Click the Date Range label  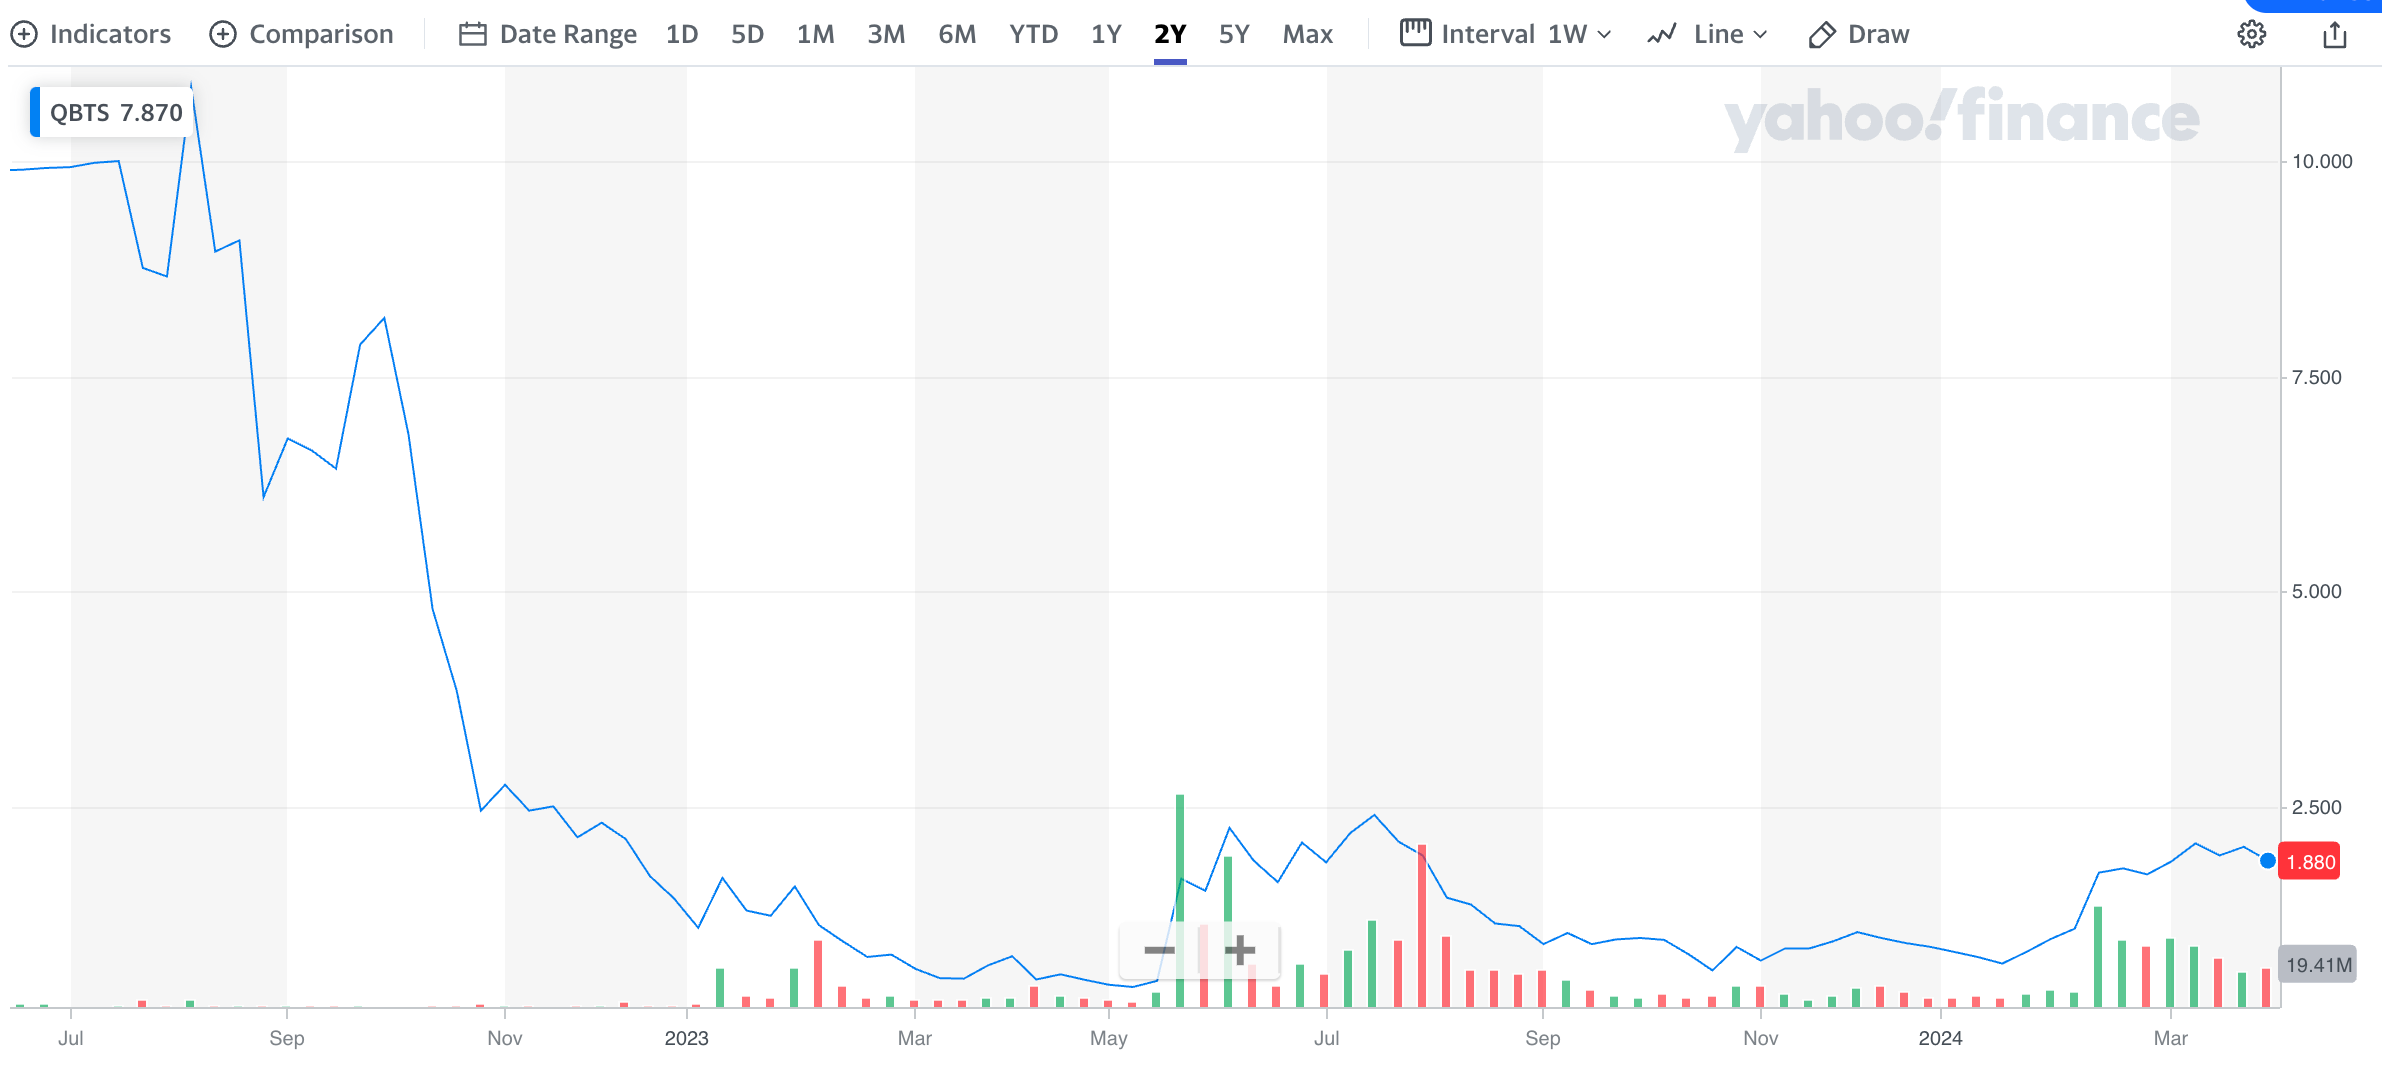tap(568, 34)
